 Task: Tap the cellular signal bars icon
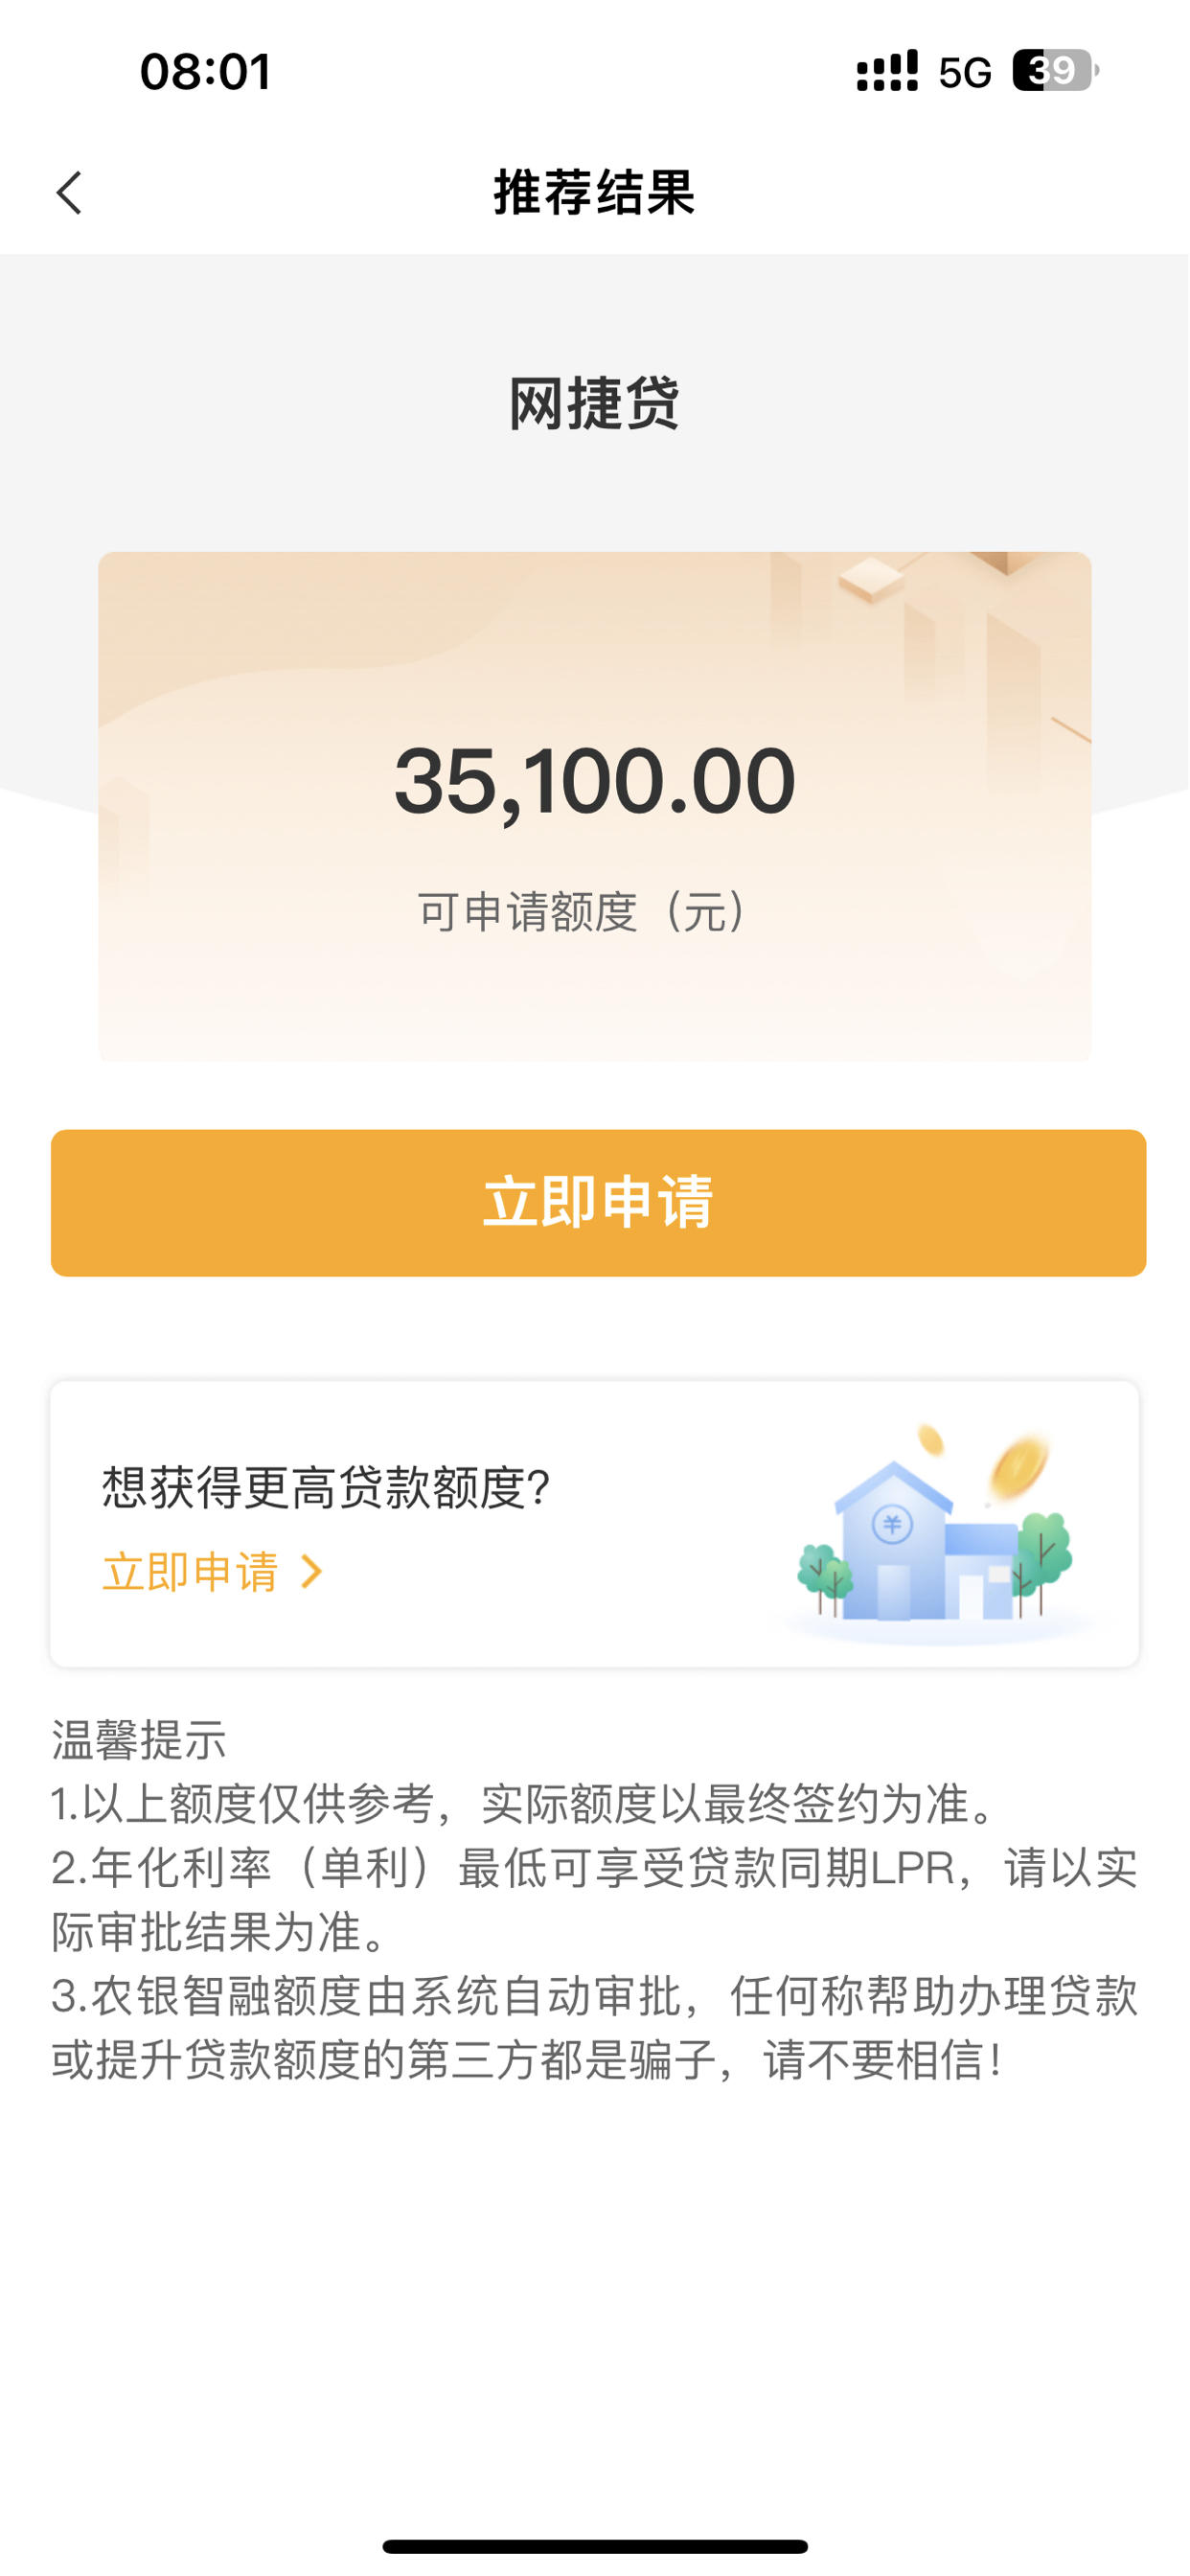click(x=887, y=71)
